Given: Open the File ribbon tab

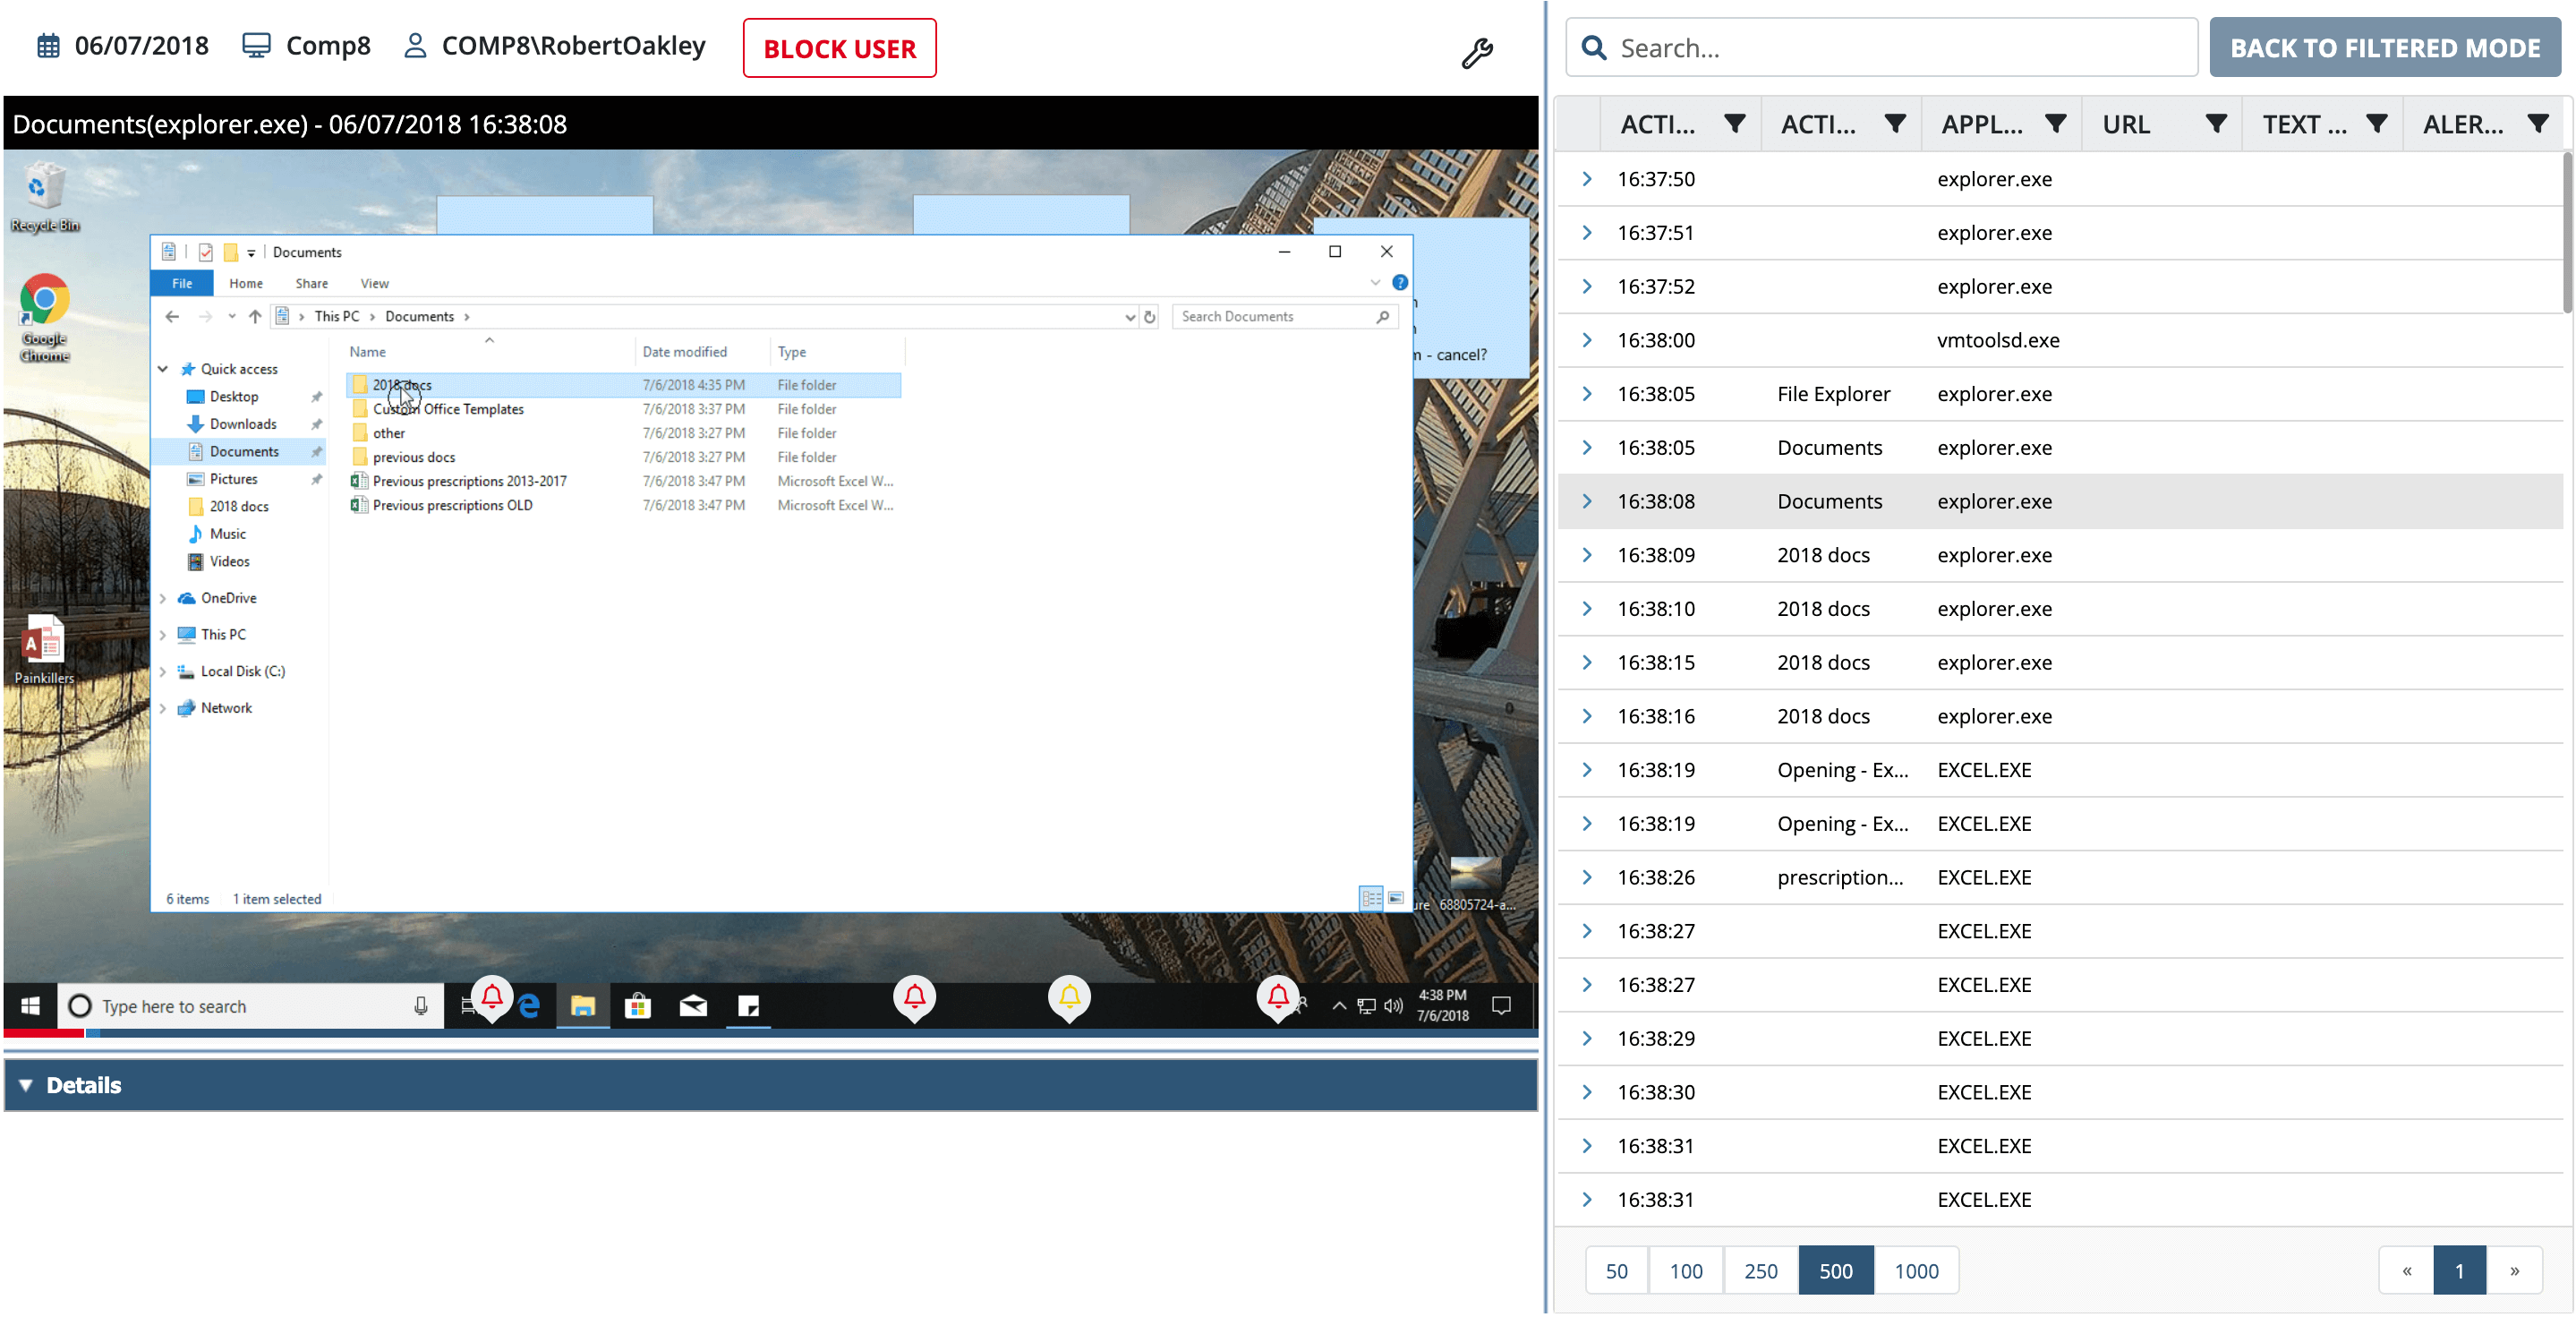Looking at the screenshot, I should pyautogui.click(x=182, y=284).
